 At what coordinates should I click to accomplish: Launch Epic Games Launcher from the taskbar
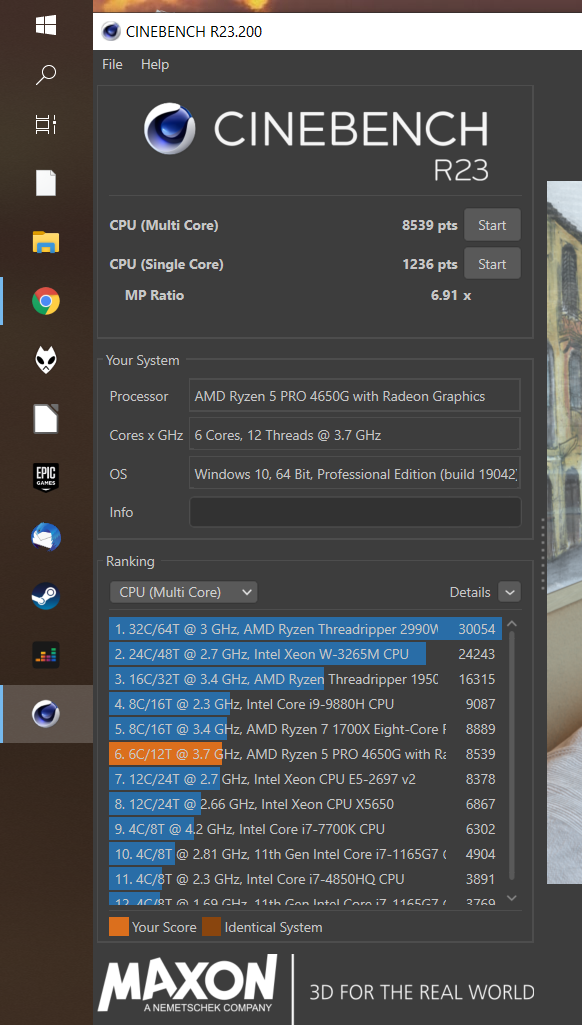pos(46,477)
